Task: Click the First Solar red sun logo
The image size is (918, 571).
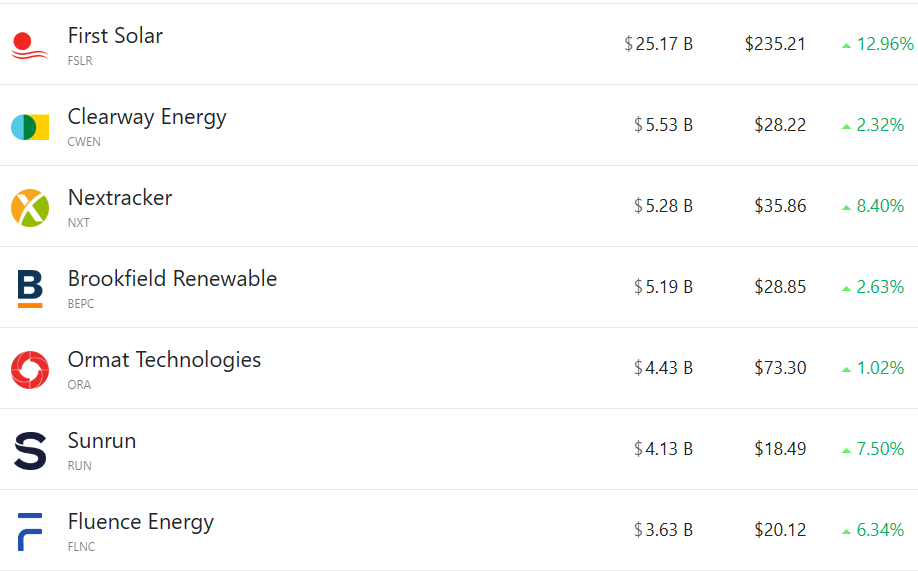Action: pyautogui.click(x=30, y=46)
